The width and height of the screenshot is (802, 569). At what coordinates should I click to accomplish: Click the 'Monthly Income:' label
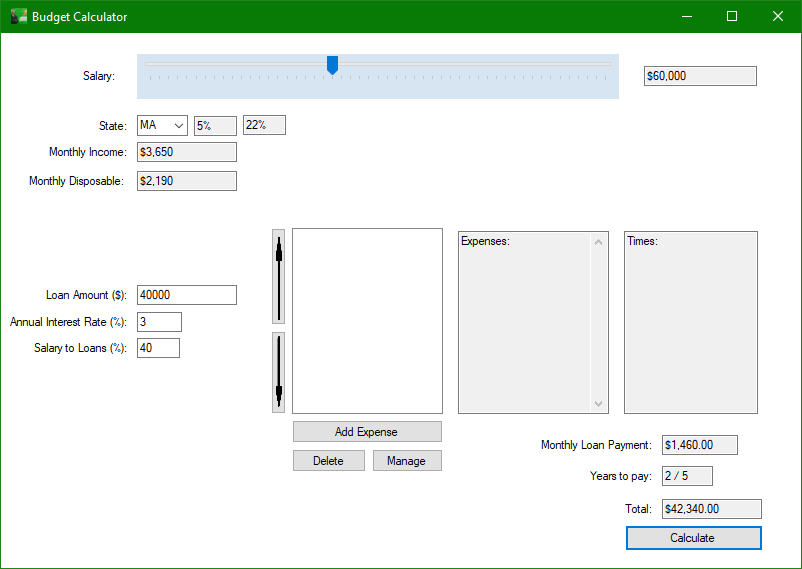point(87,152)
